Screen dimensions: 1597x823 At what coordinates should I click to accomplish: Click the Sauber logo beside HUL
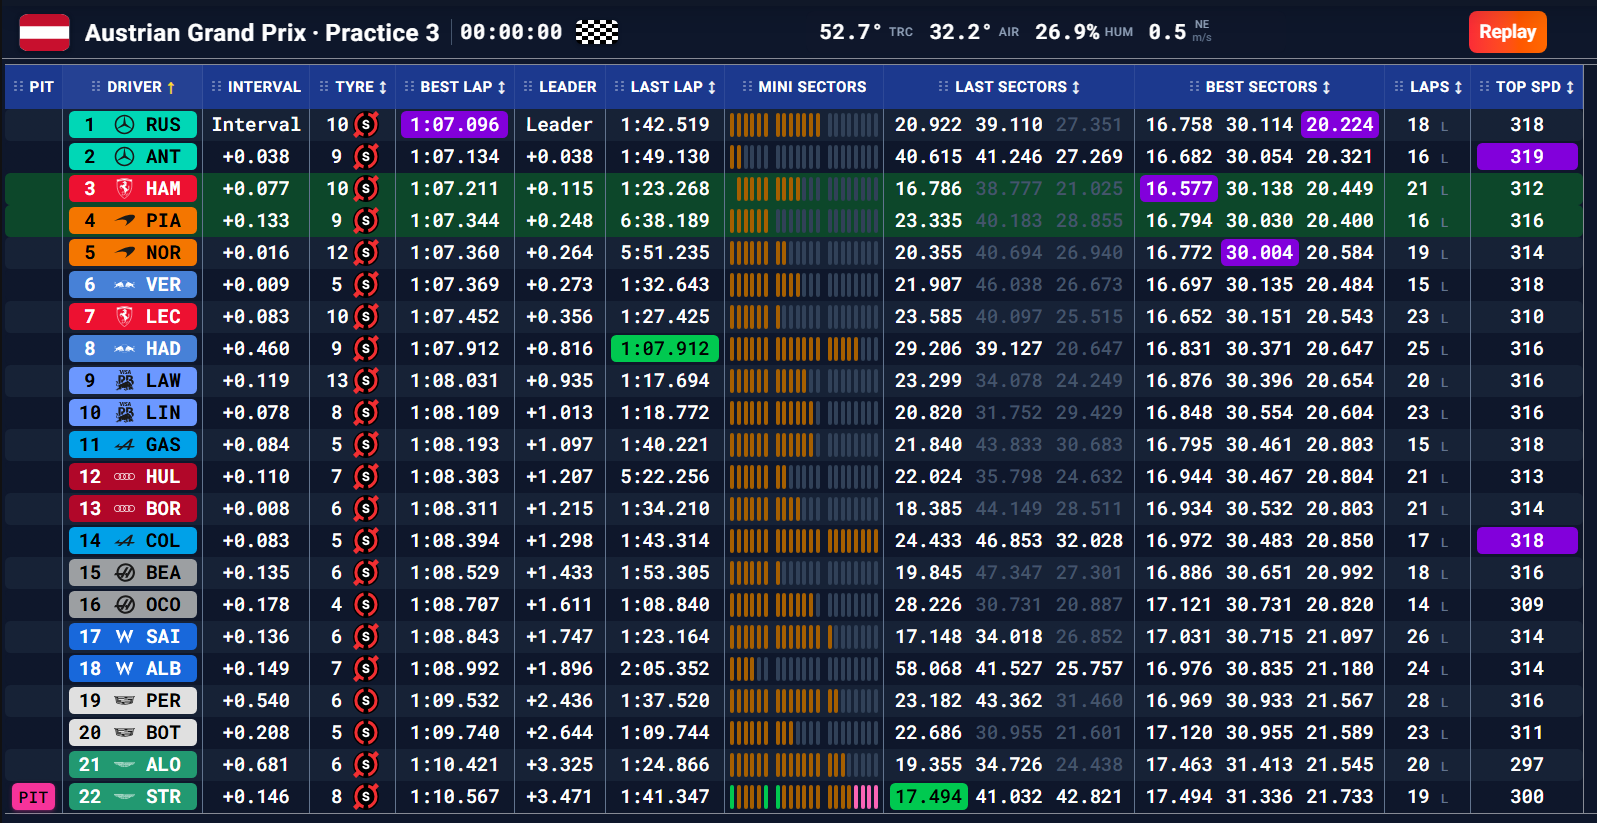tap(125, 476)
